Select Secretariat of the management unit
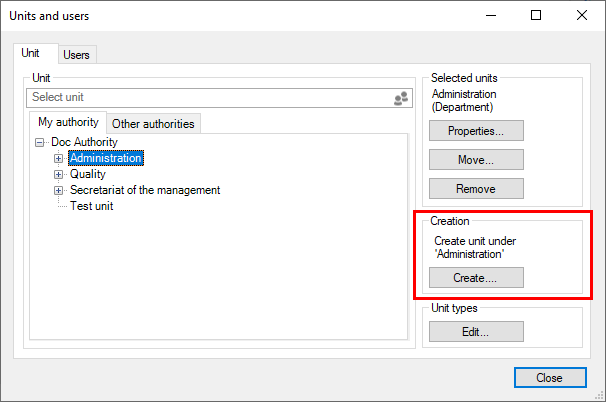Screen dimensions: 606x402 coord(145,190)
